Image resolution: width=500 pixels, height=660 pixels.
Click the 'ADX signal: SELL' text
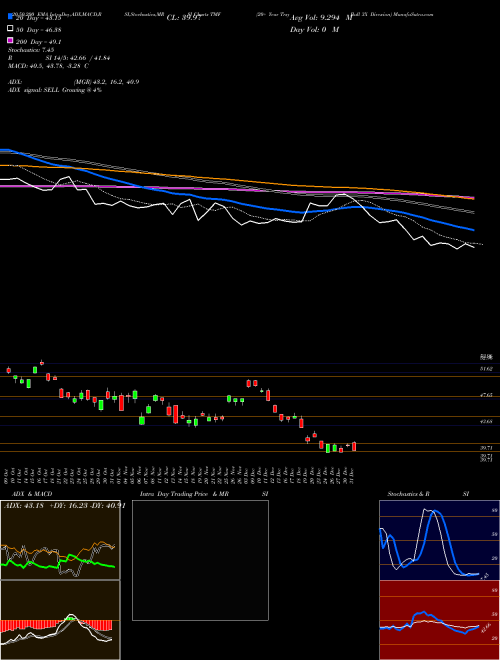click(55, 90)
